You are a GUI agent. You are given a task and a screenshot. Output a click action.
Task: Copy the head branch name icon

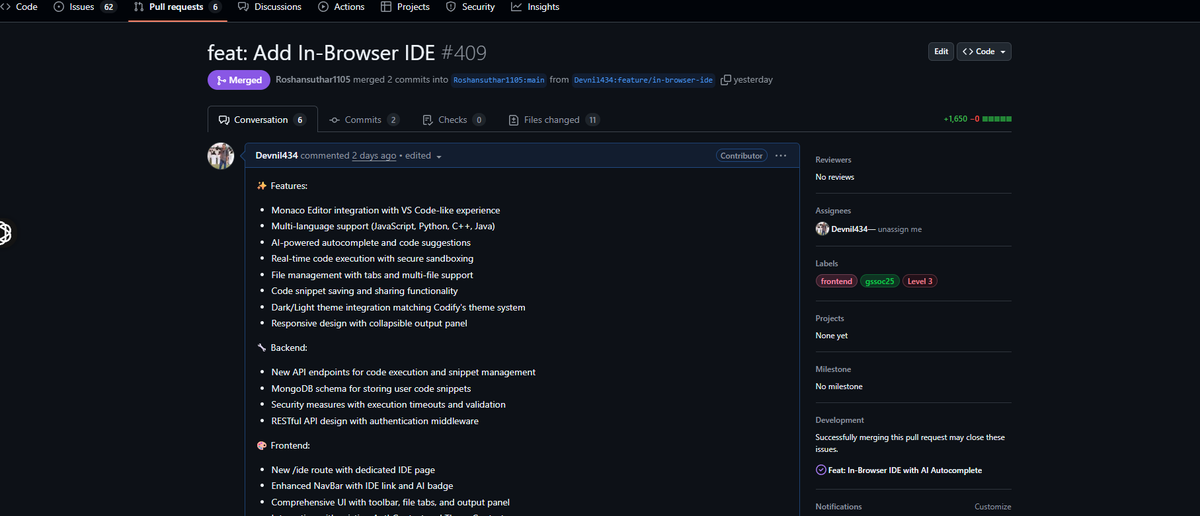point(726,80)
